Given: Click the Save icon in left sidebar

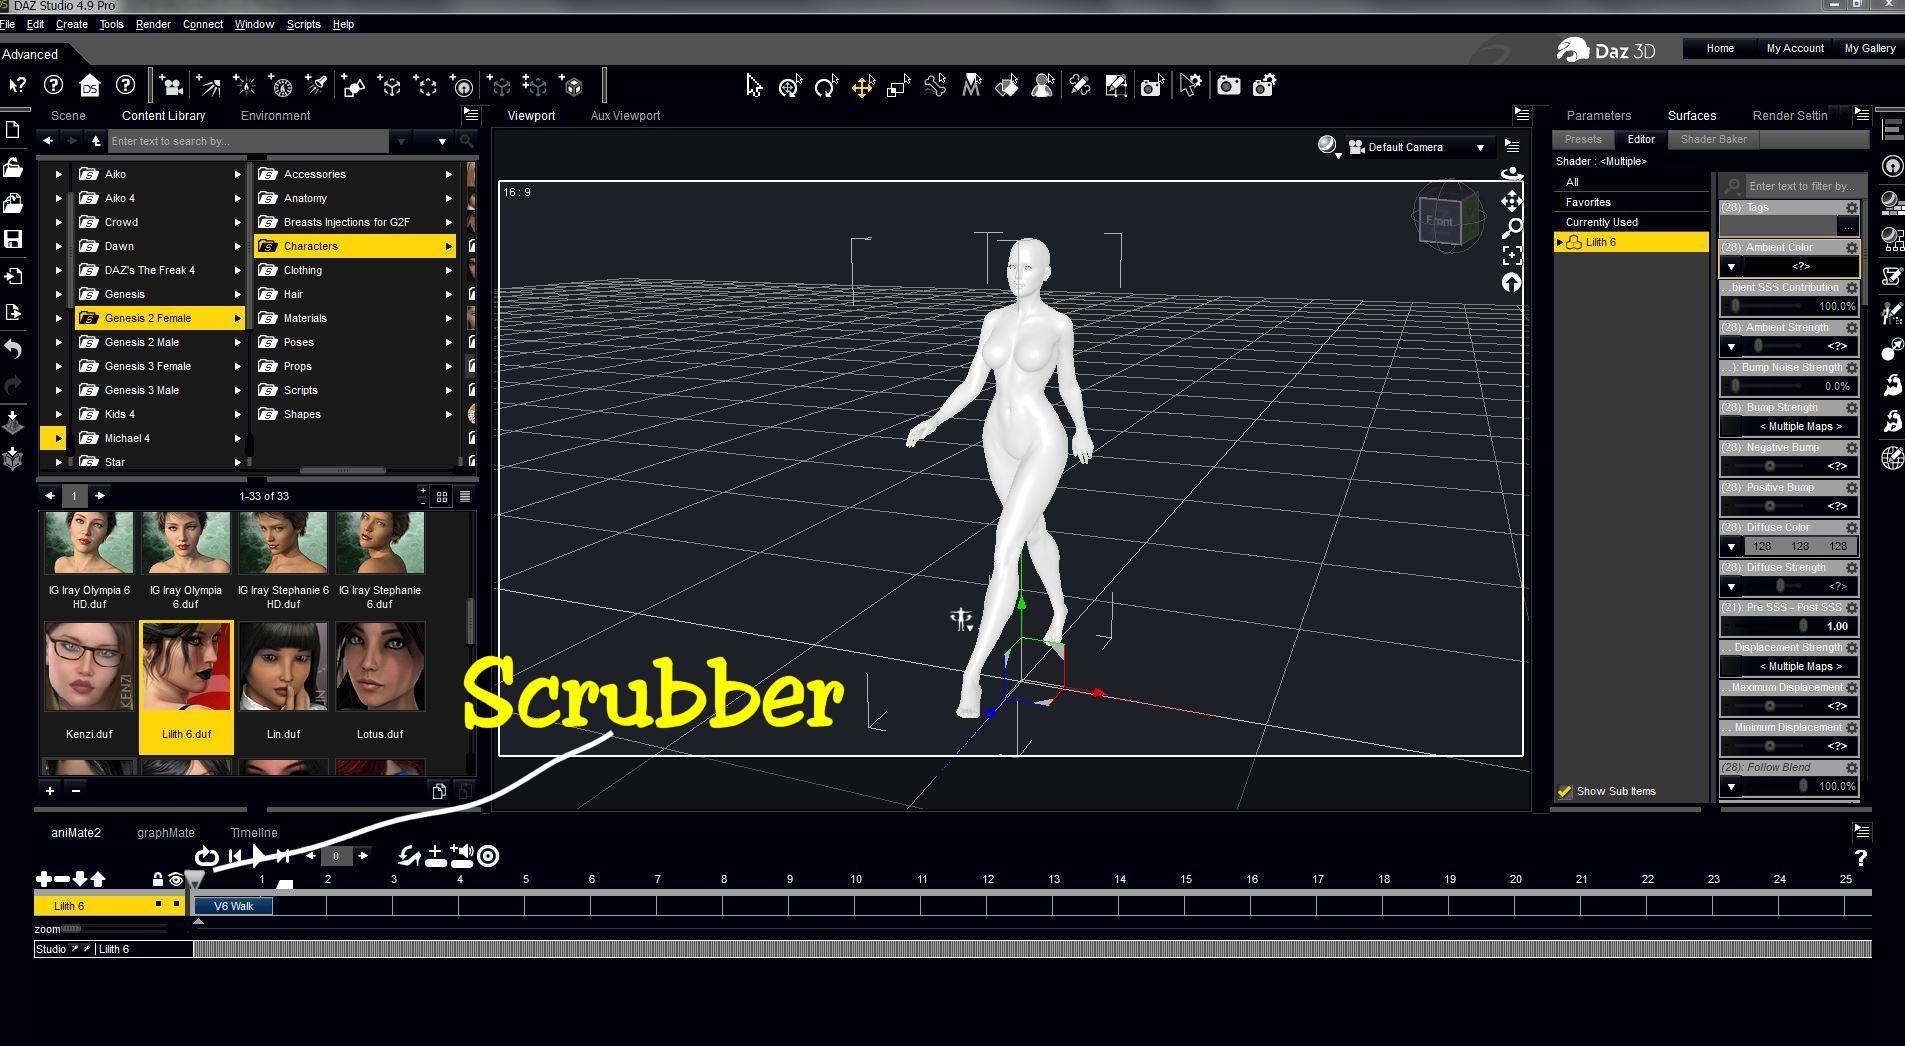Looking at the screenshot, I should [13, 239].
